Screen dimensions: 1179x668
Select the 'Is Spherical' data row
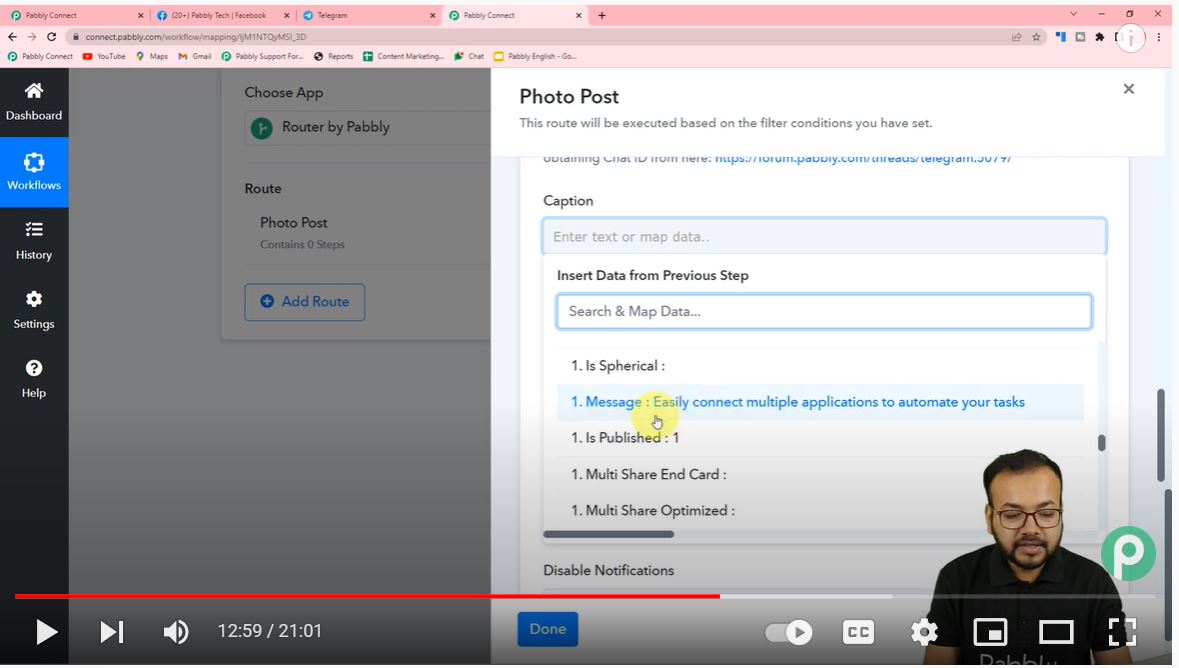(820, 366)
